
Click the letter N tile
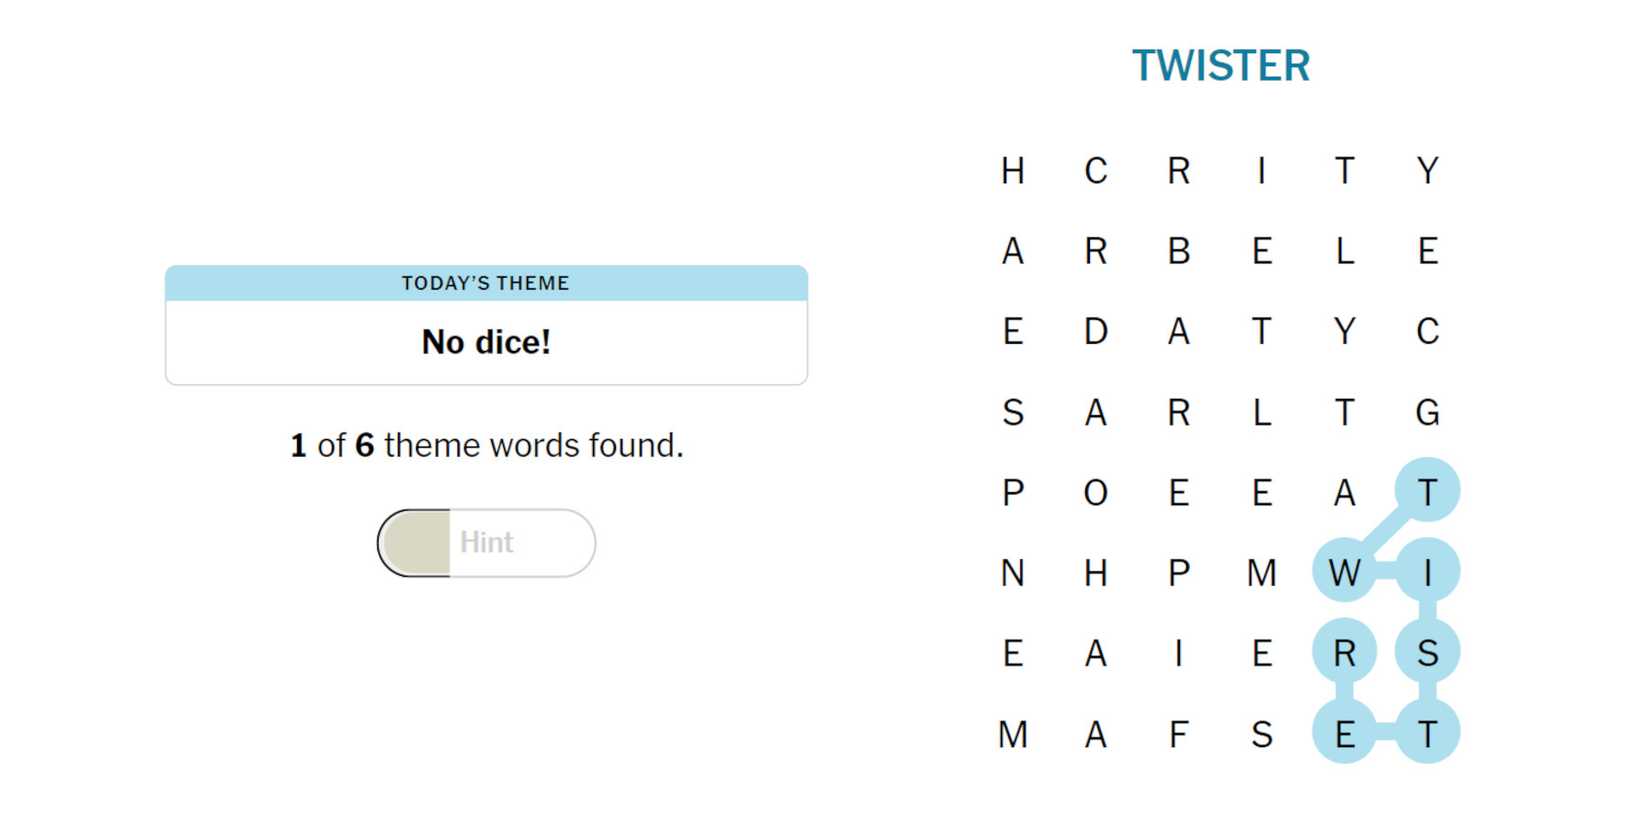pos(1013,573)
